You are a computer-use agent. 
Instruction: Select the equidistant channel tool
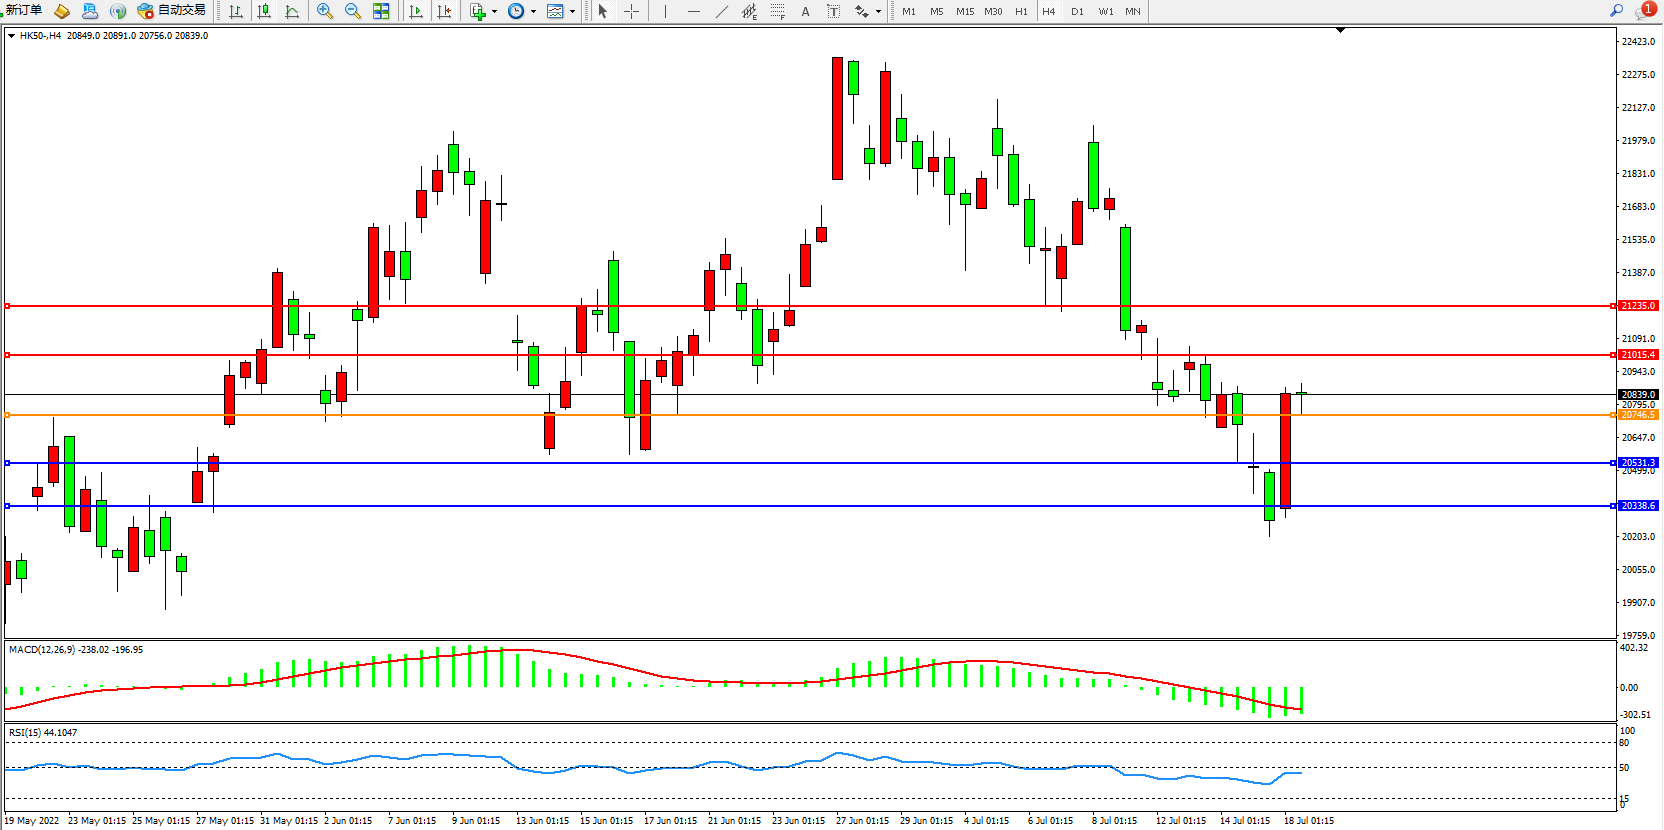pos(749,11)
